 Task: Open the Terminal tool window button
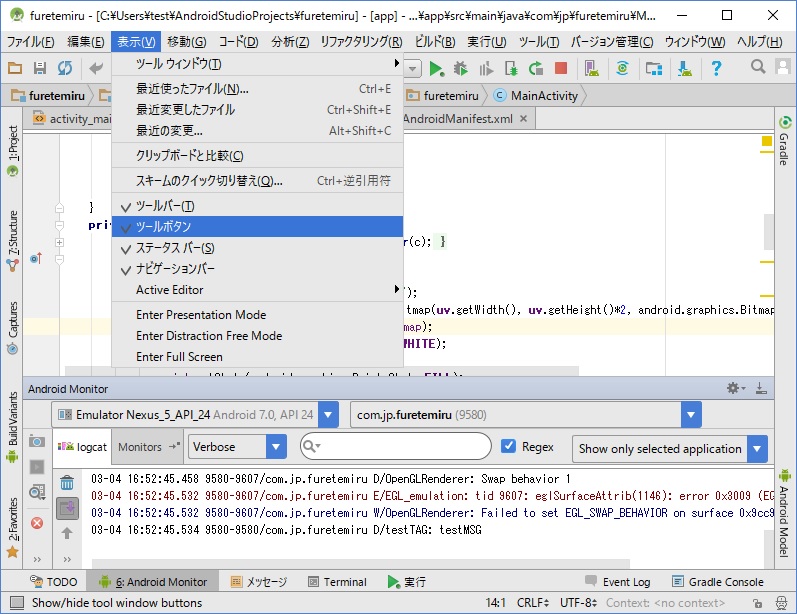(x=337, y=582)
